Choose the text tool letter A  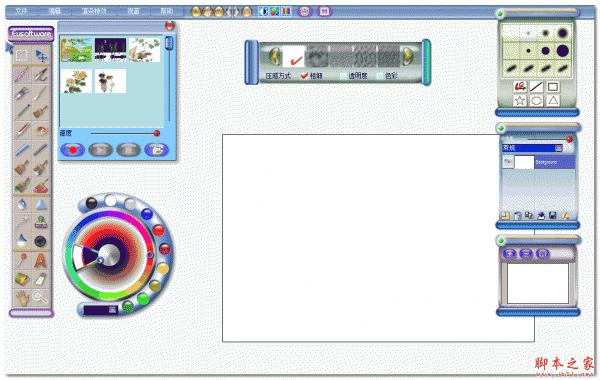[40, 261]
